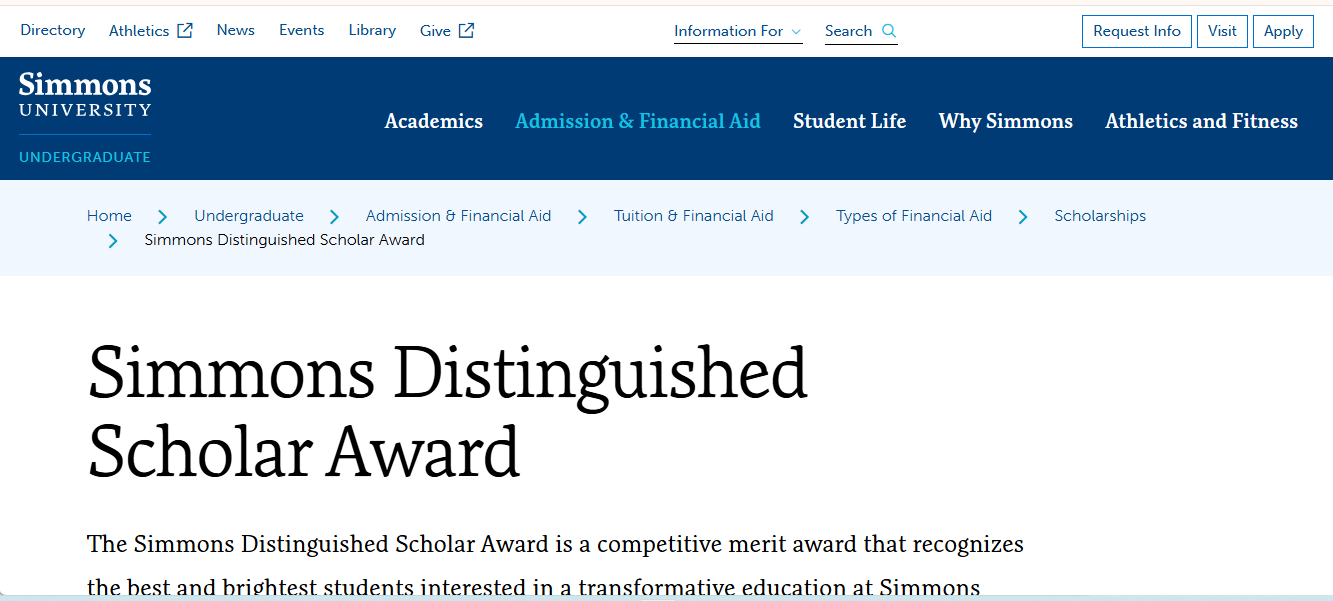Open the Academics menu

click(433, 121)
